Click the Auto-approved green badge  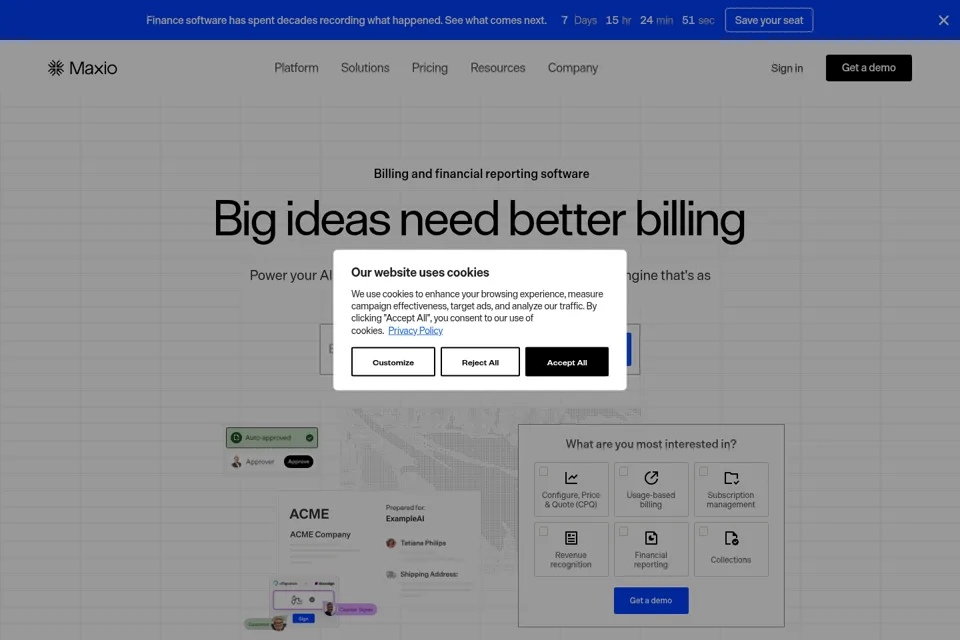coord(272,438)
